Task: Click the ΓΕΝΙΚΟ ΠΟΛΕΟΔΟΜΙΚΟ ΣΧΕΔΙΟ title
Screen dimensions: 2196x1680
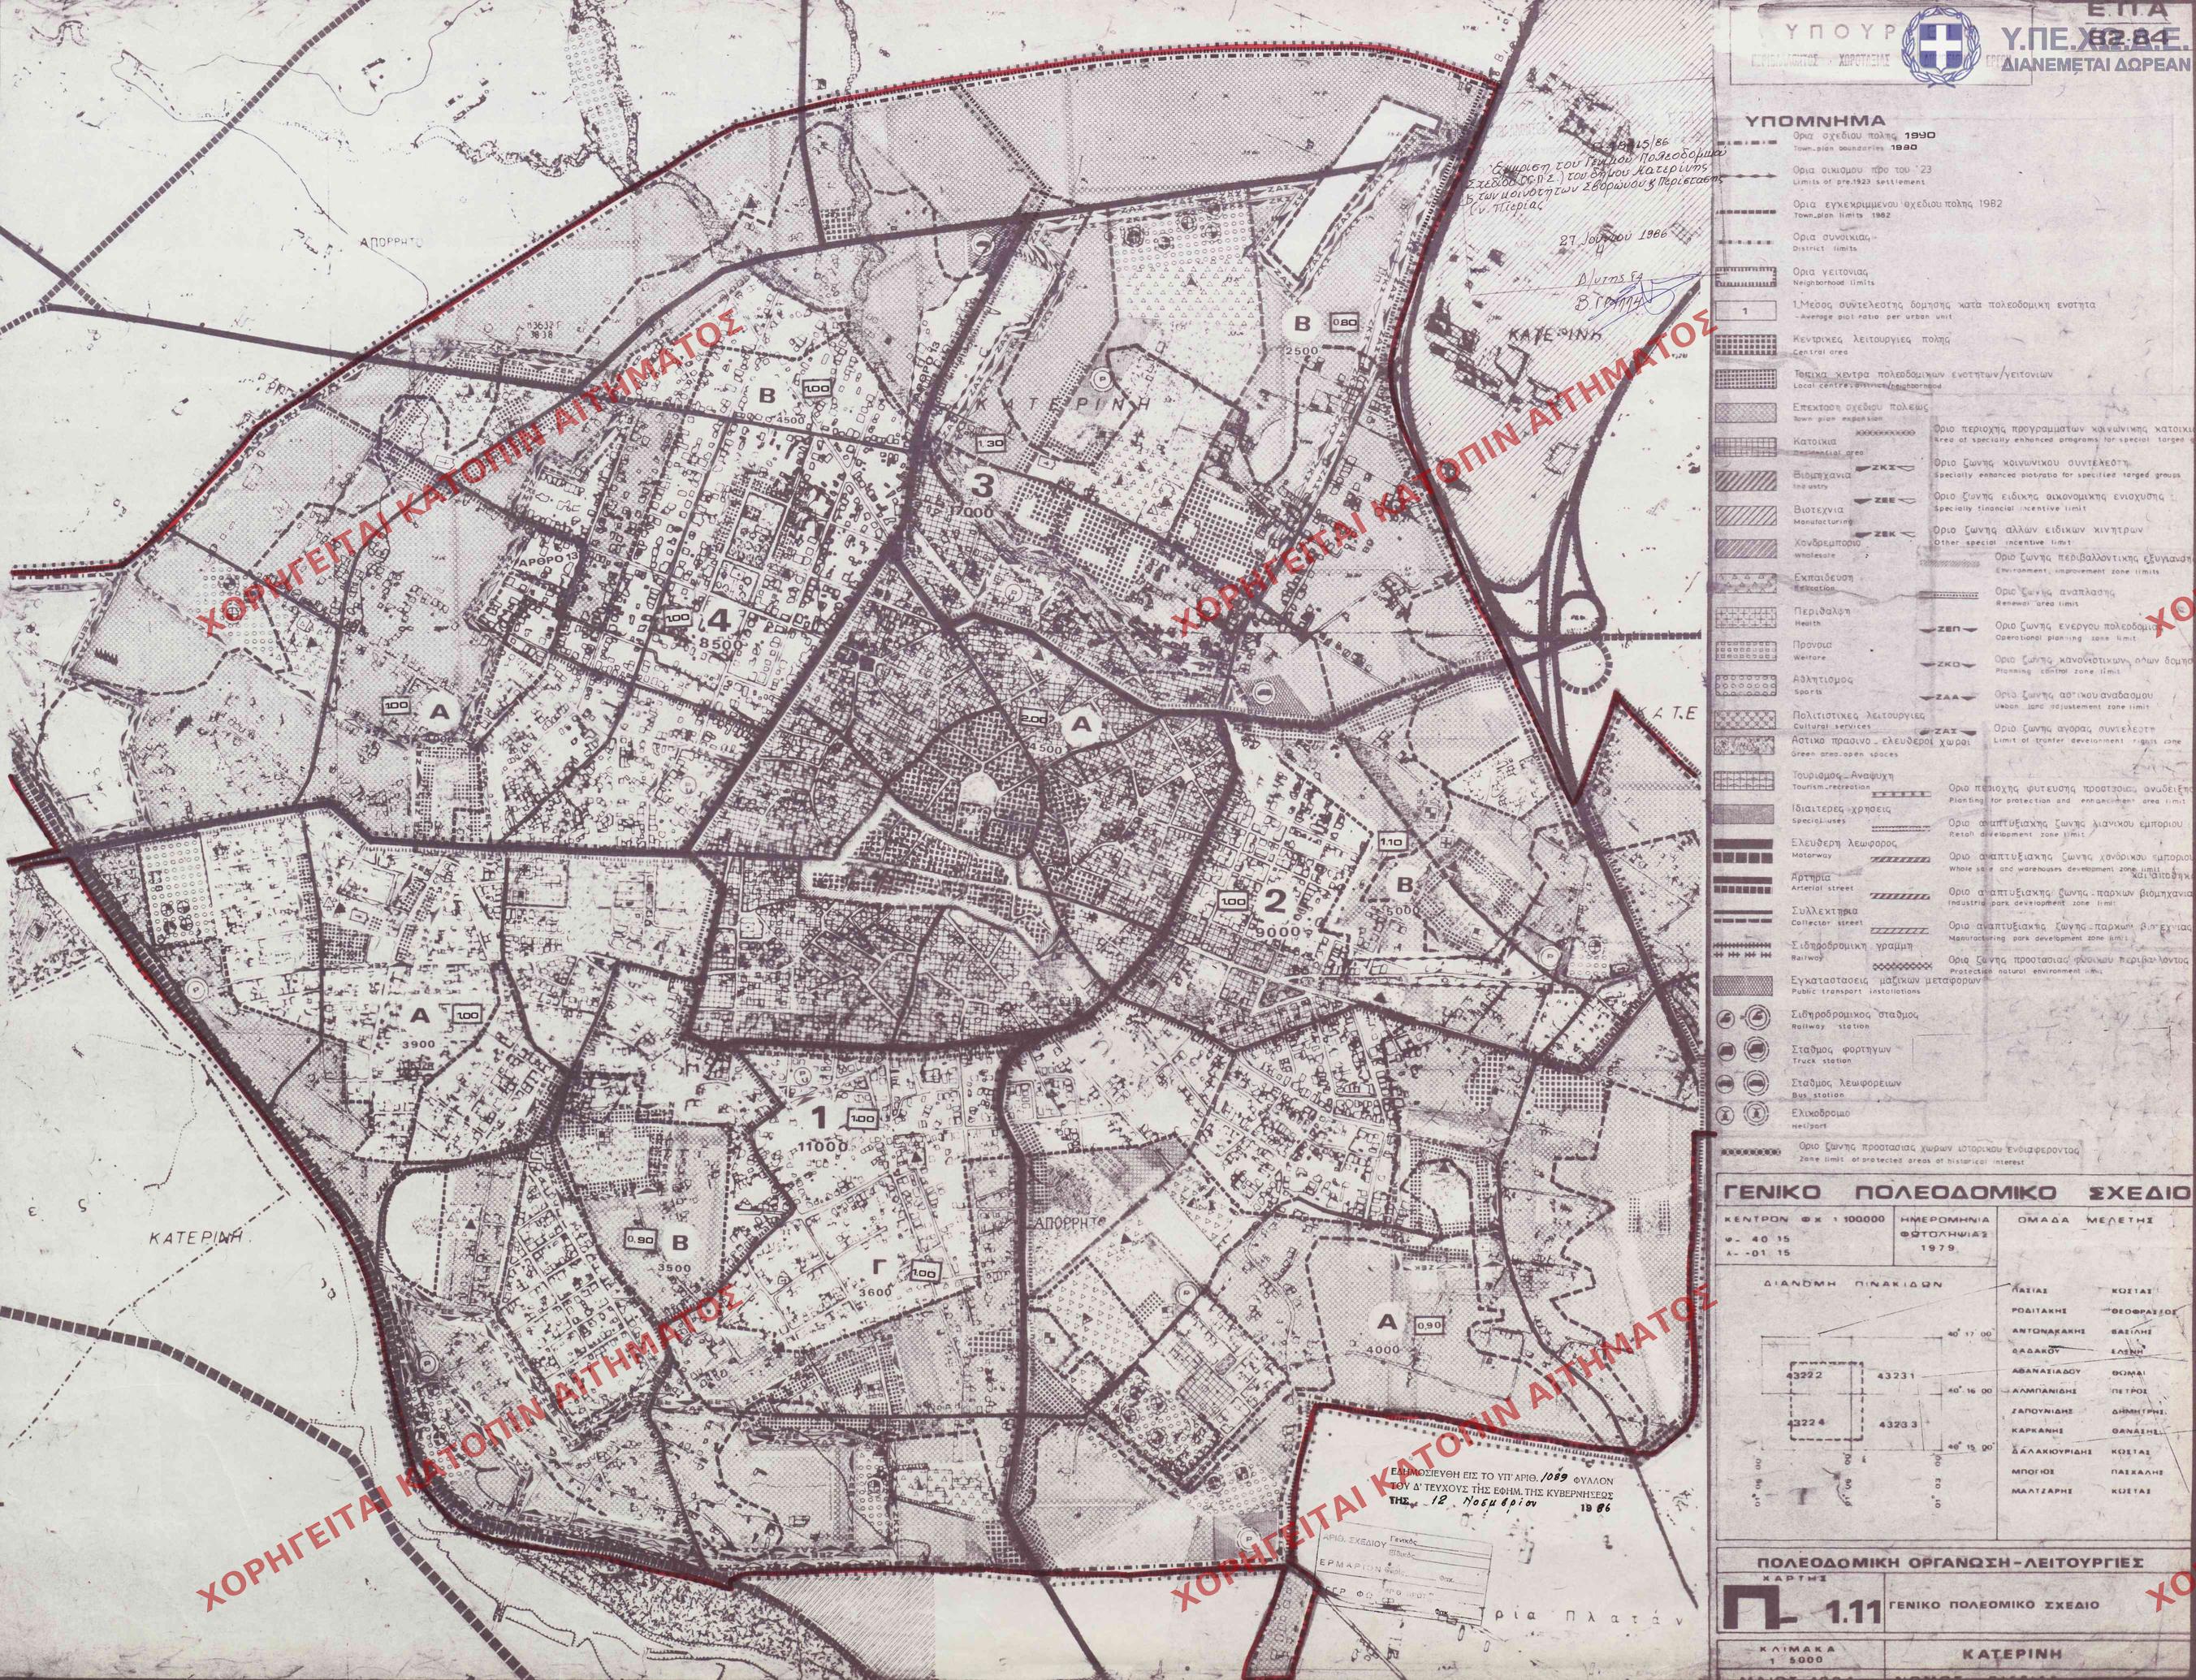Action: click(x=1956, y=1193)
